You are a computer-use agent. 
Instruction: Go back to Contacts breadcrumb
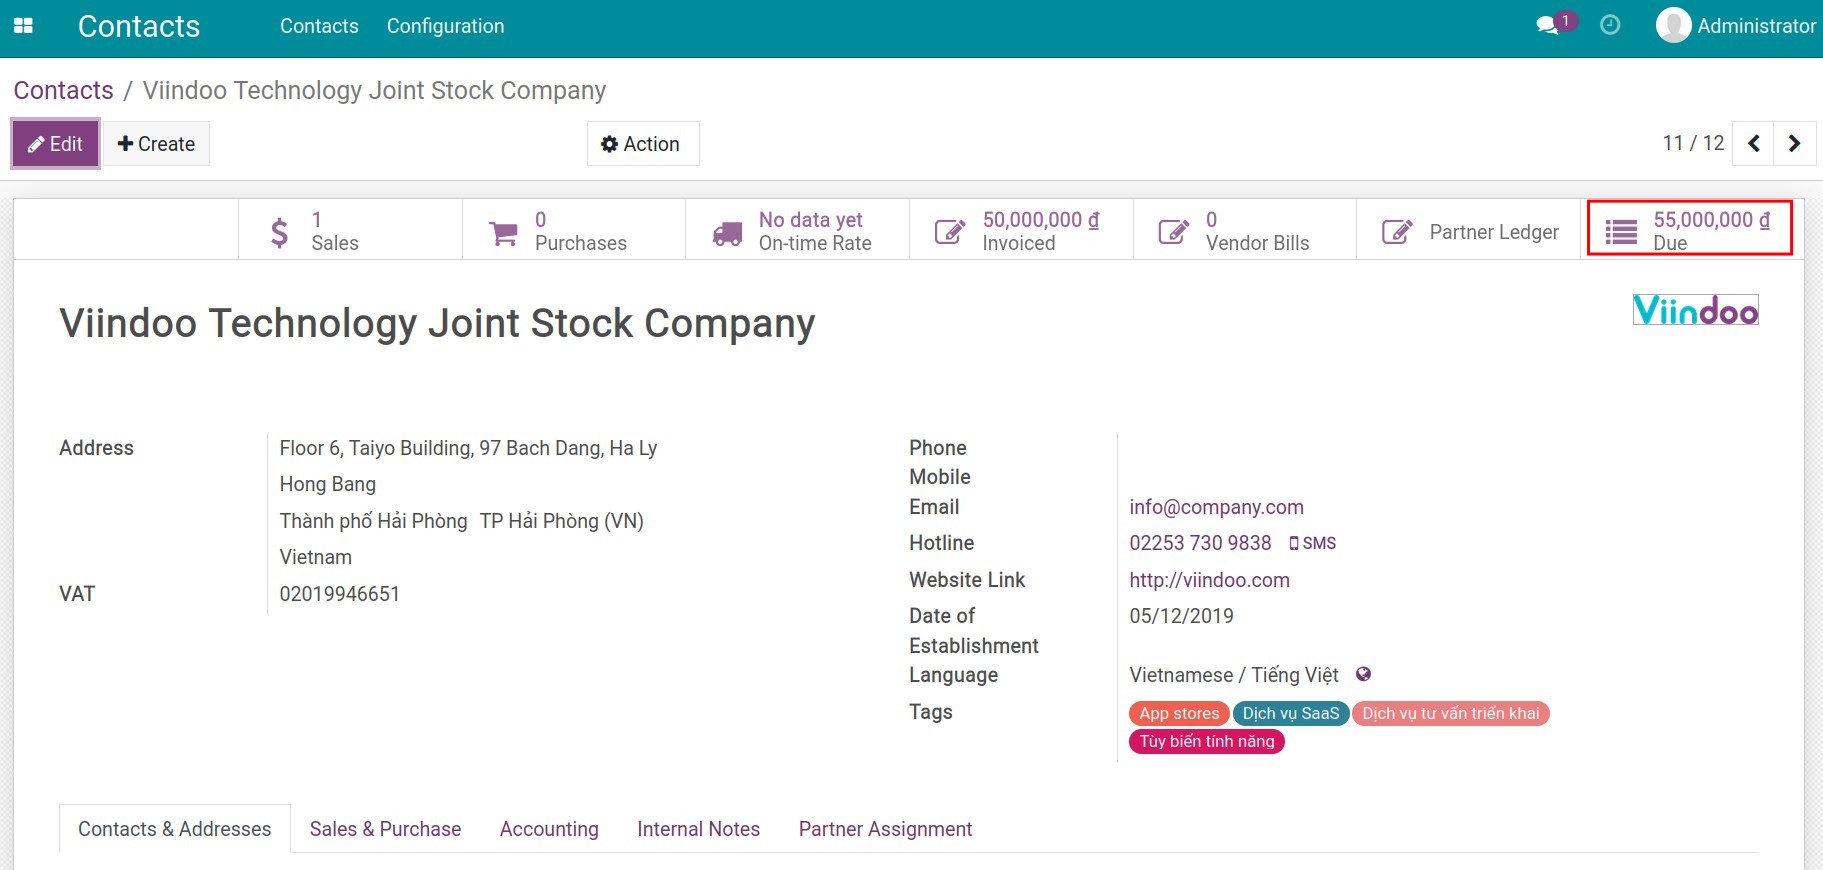click(x=64, y=90)
